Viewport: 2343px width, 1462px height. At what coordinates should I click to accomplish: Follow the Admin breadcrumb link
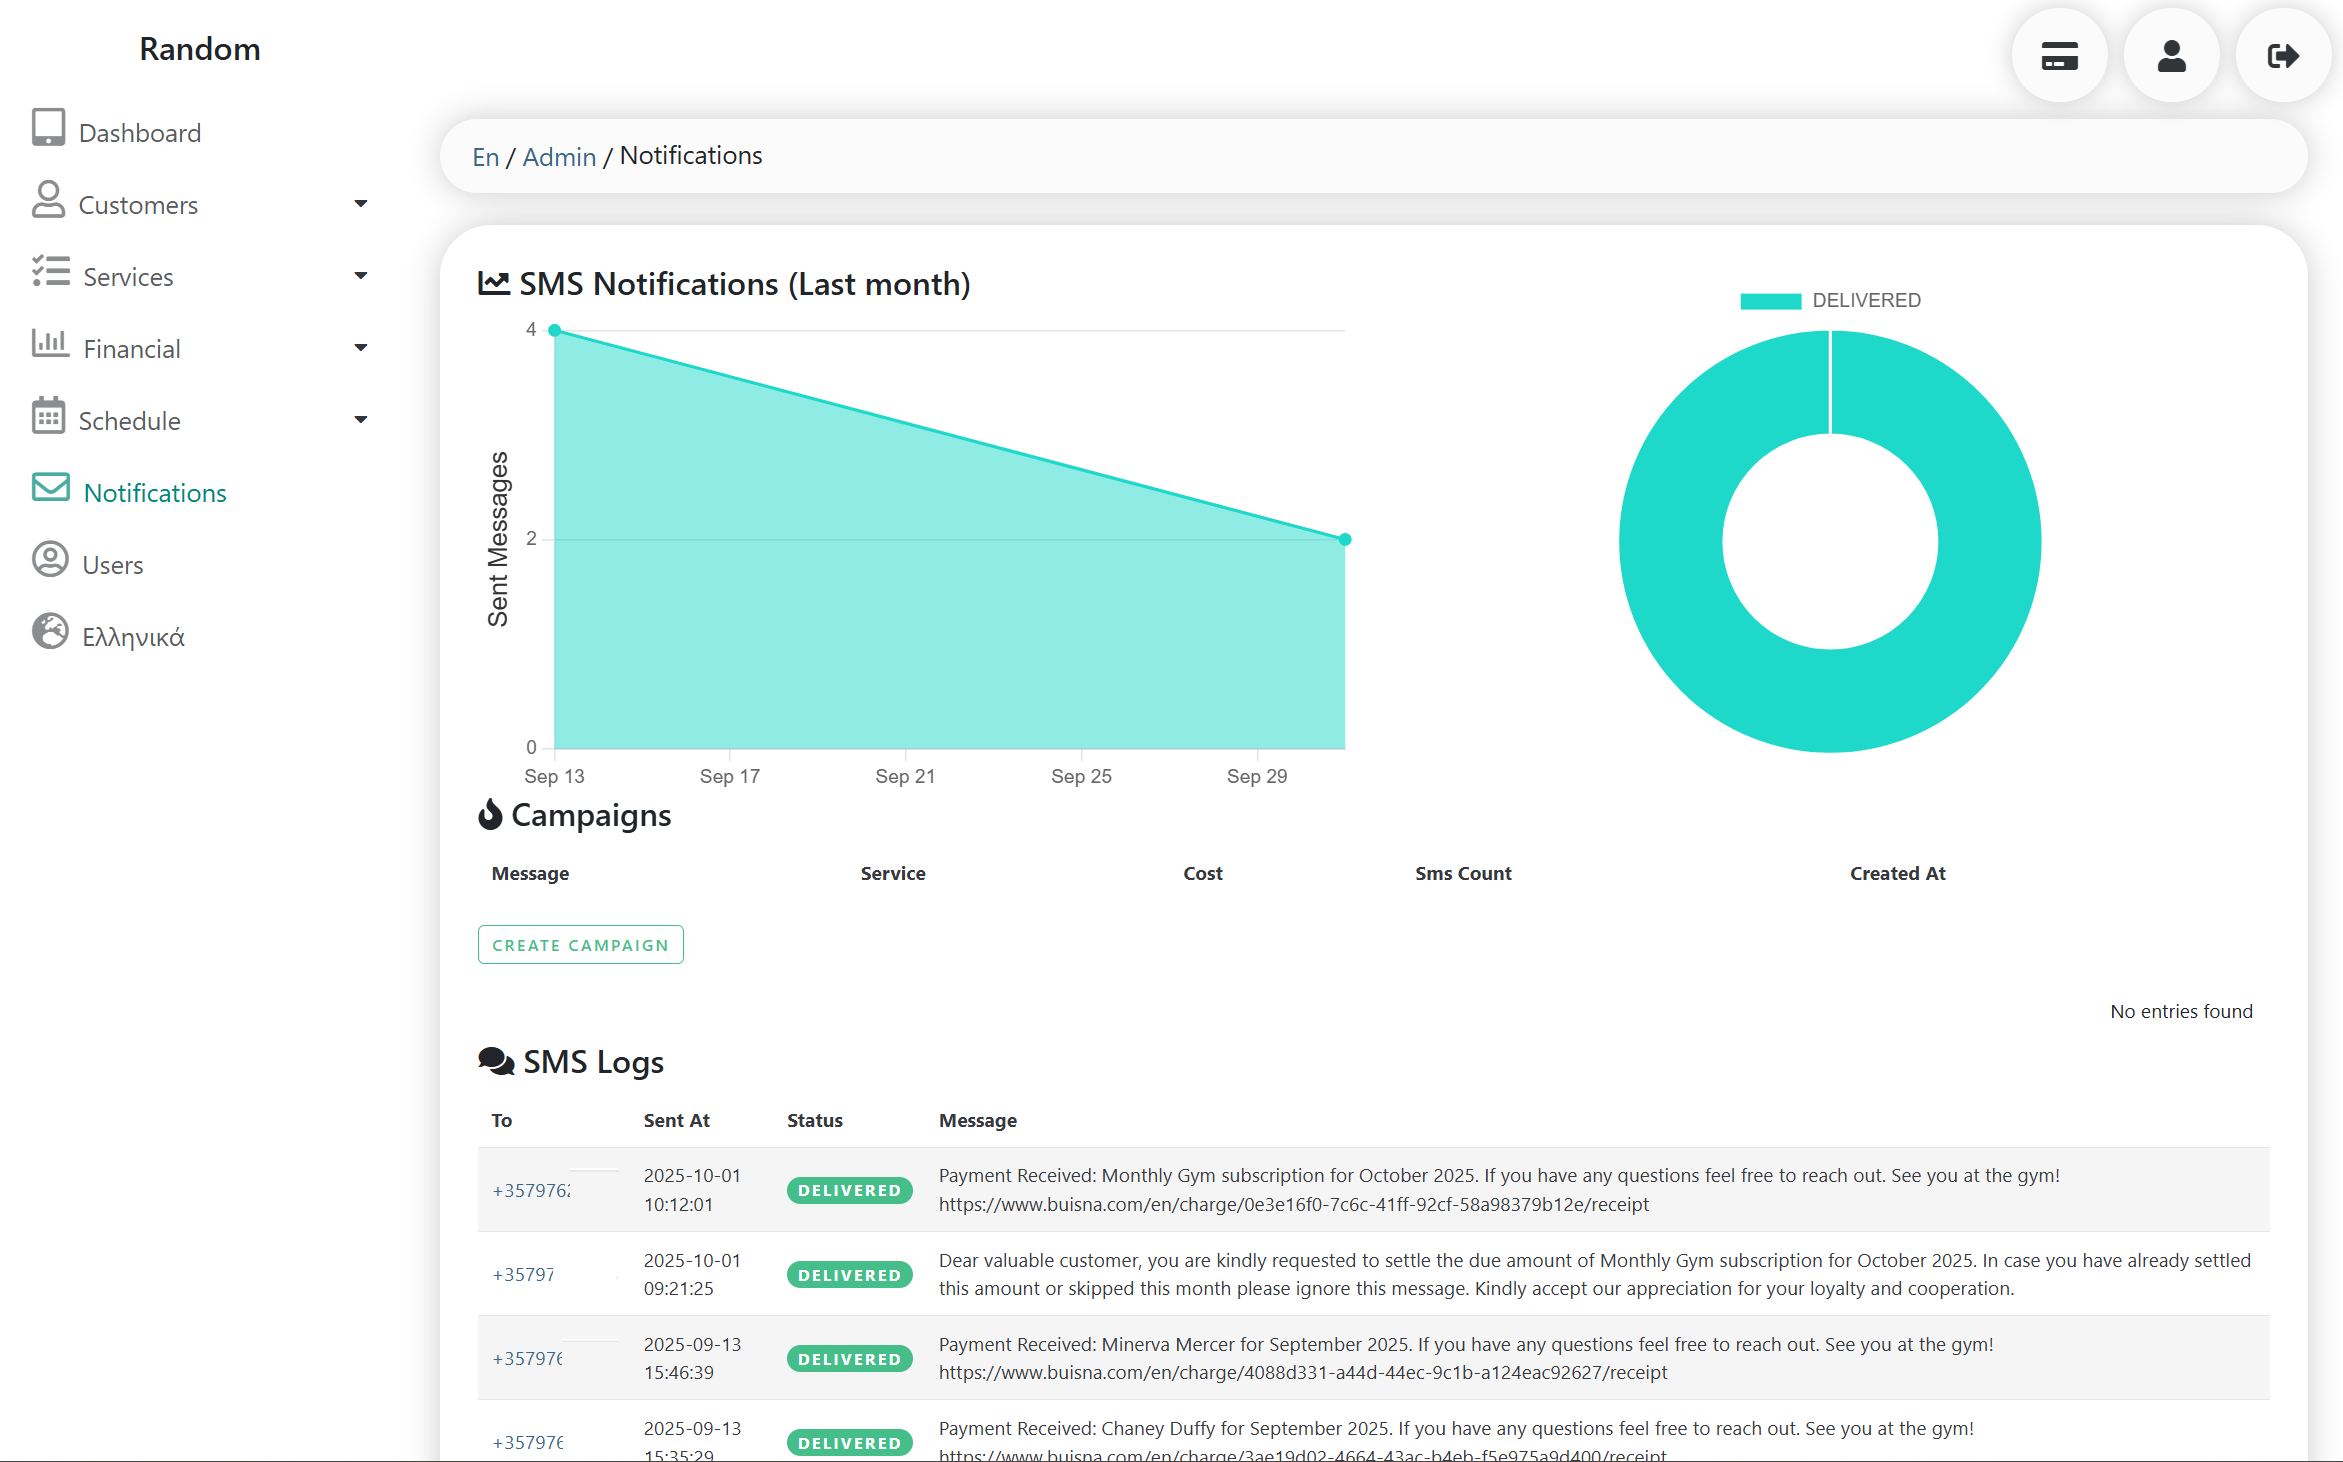[559, 157]
